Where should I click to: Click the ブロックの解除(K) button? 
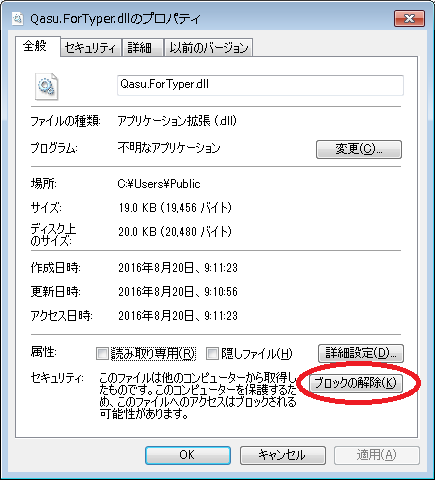(356, 383)
